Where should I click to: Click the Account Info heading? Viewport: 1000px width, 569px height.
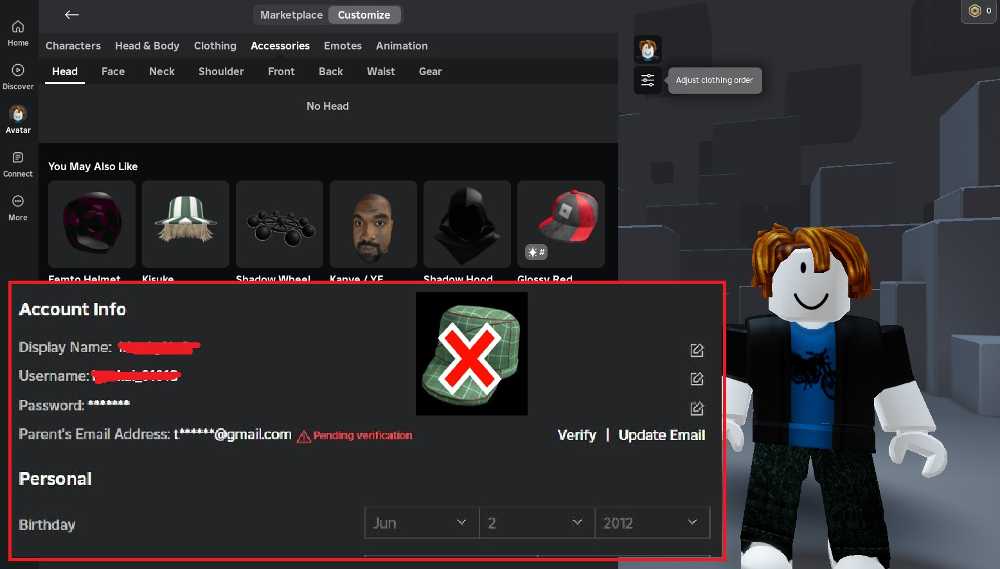pyautogui.click(x=73, y=309)
